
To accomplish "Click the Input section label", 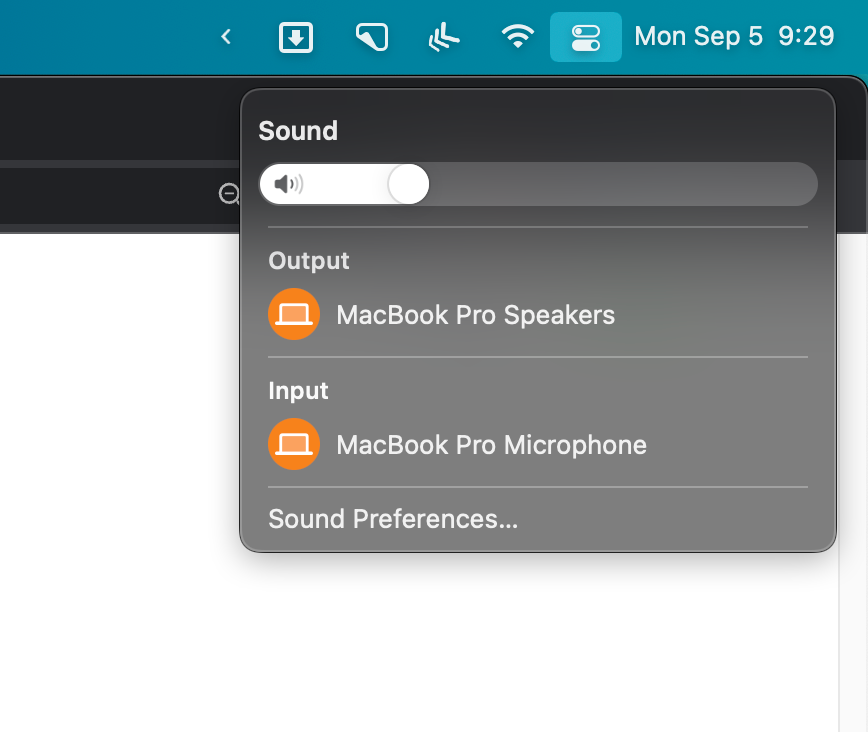I will point(298,391).
